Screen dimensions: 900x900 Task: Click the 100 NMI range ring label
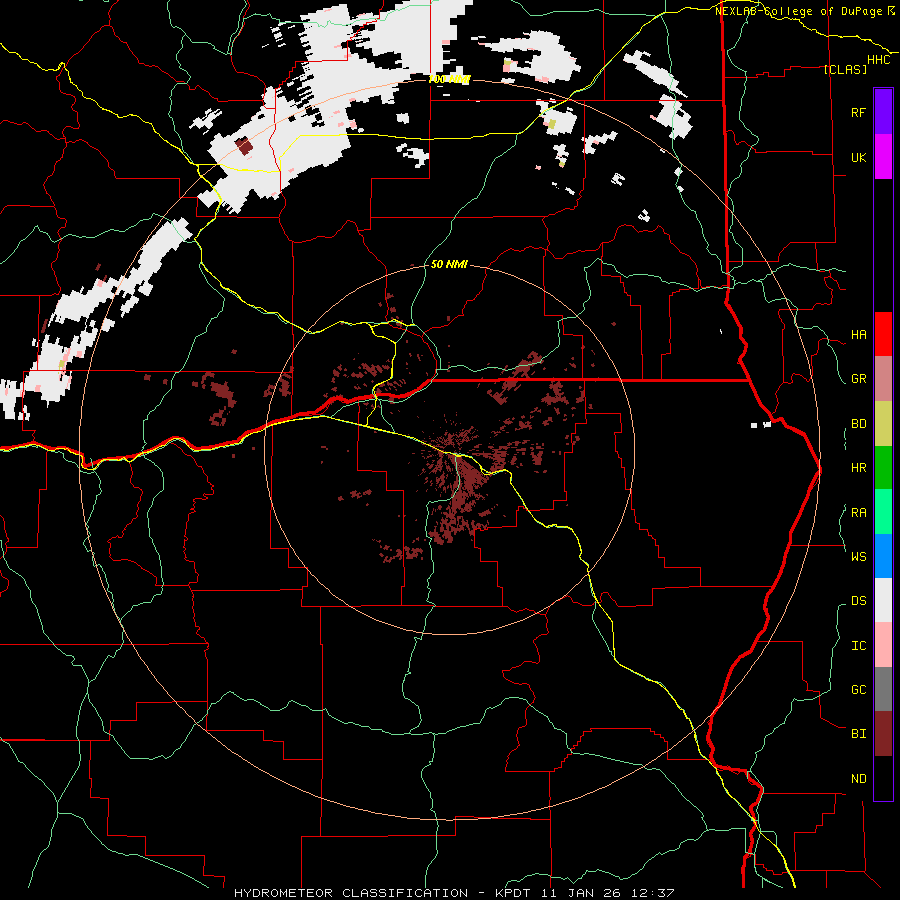(x=449, y=79)
